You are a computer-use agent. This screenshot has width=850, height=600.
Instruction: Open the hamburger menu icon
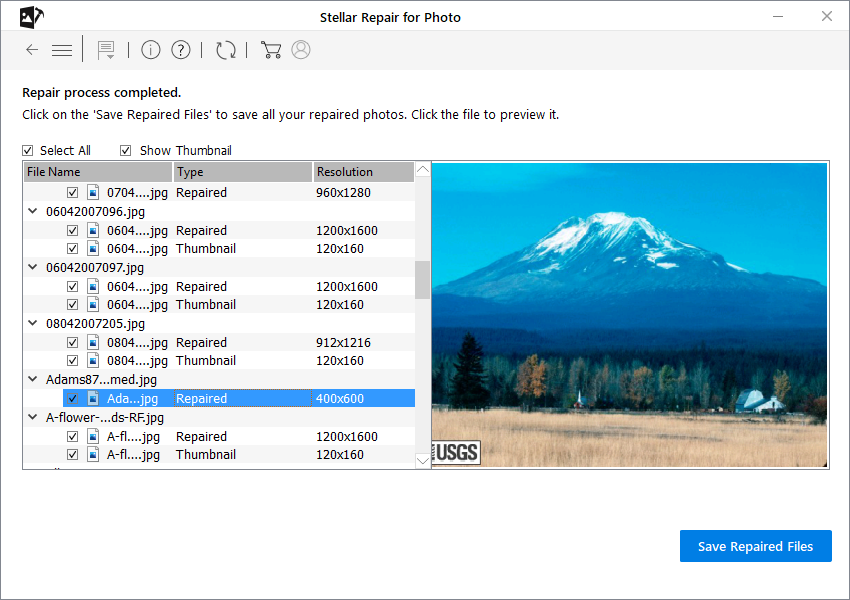(x=62, y=50)
